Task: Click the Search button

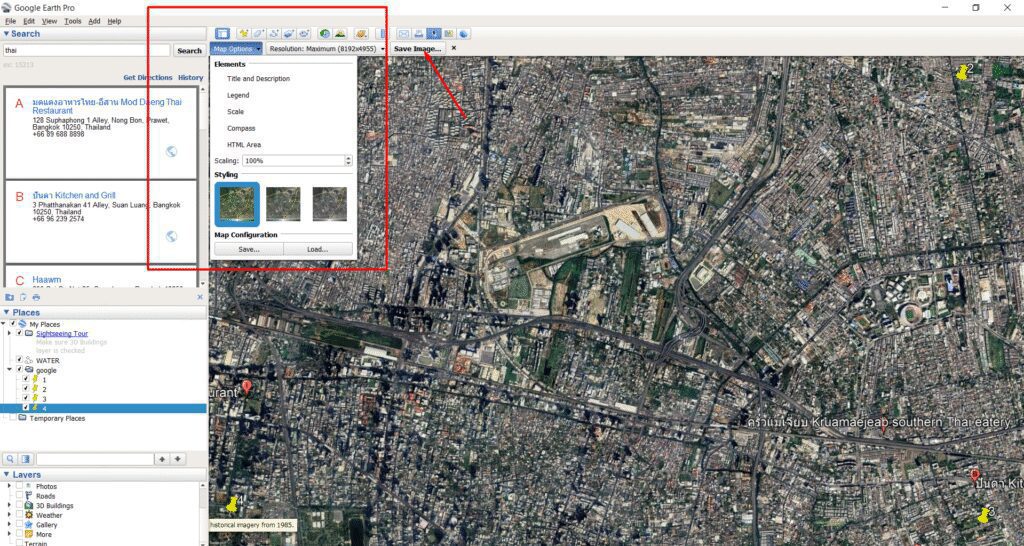Action: point(189,50)
